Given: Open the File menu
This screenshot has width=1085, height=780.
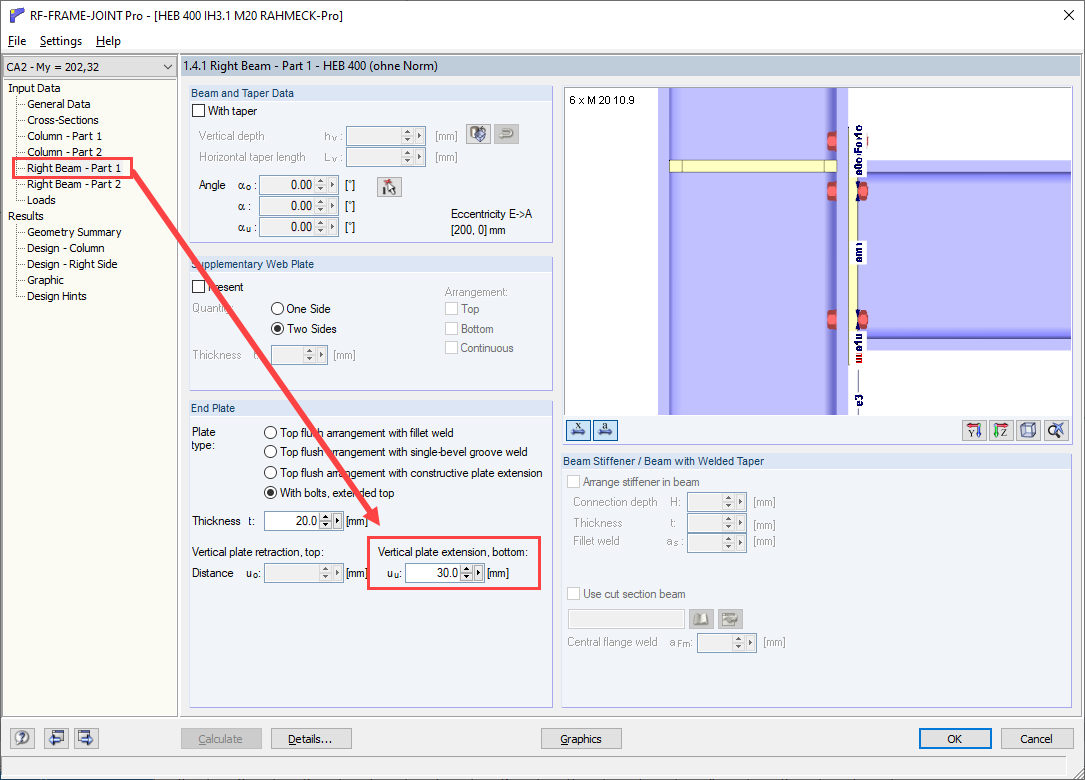Looking at the screenshot, I should [17, 41].
